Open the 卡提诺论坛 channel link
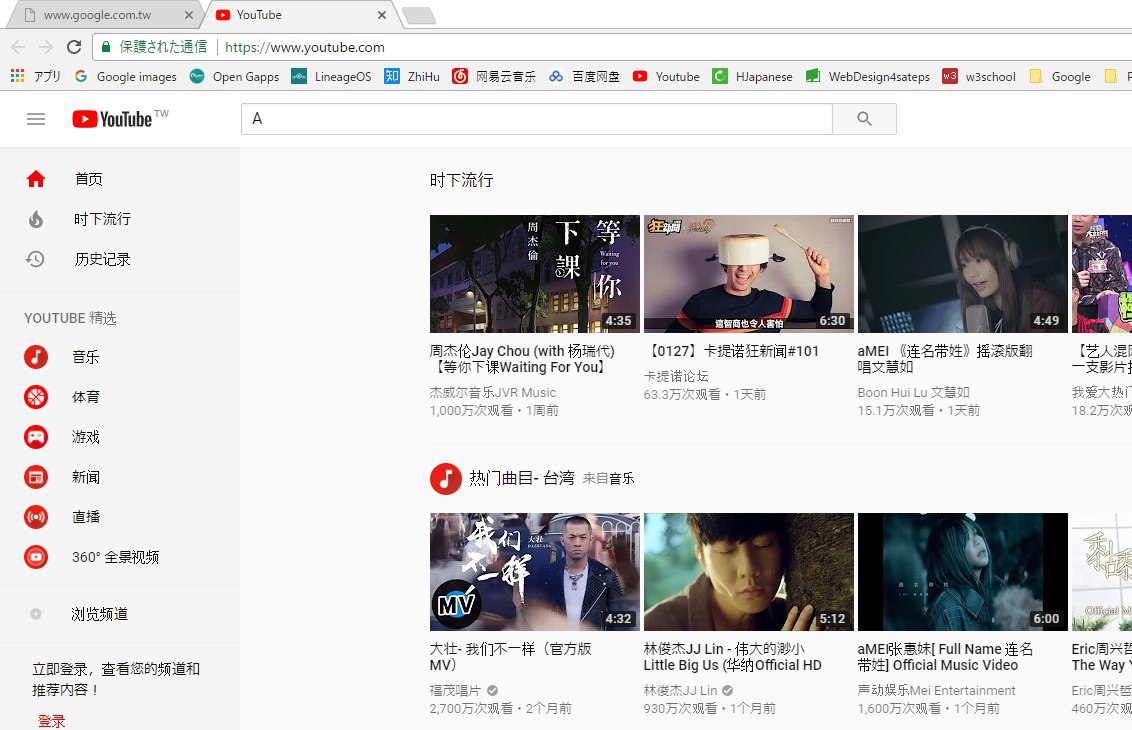The image size is (1132, 730). click(676, 376)
